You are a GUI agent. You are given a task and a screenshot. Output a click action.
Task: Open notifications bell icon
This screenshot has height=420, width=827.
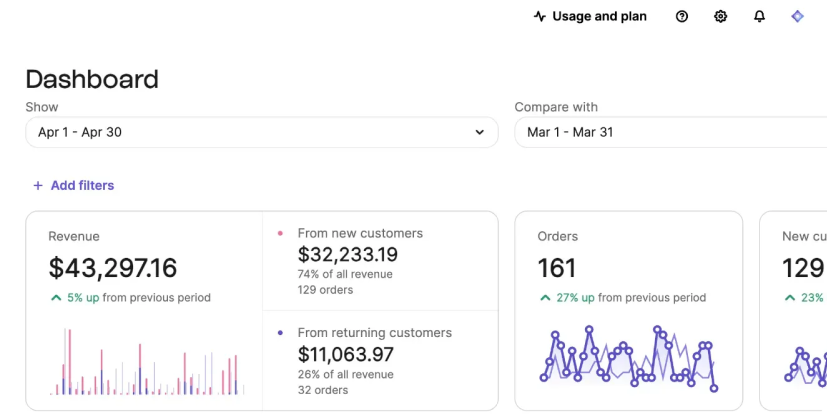(759, 17)
